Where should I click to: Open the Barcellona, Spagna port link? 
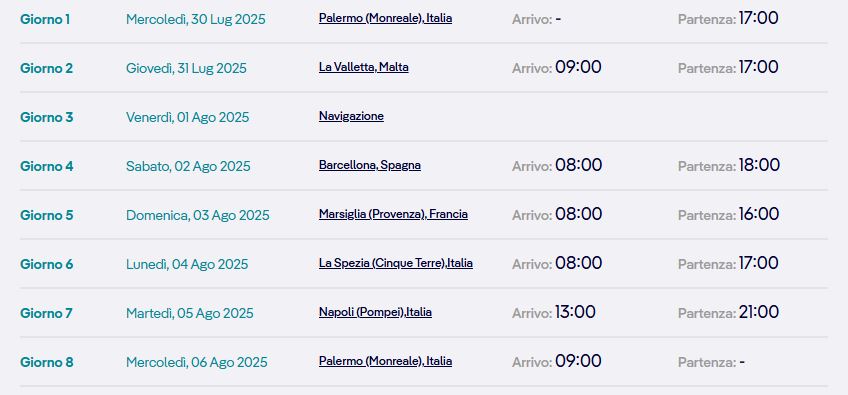coord(369,166)
